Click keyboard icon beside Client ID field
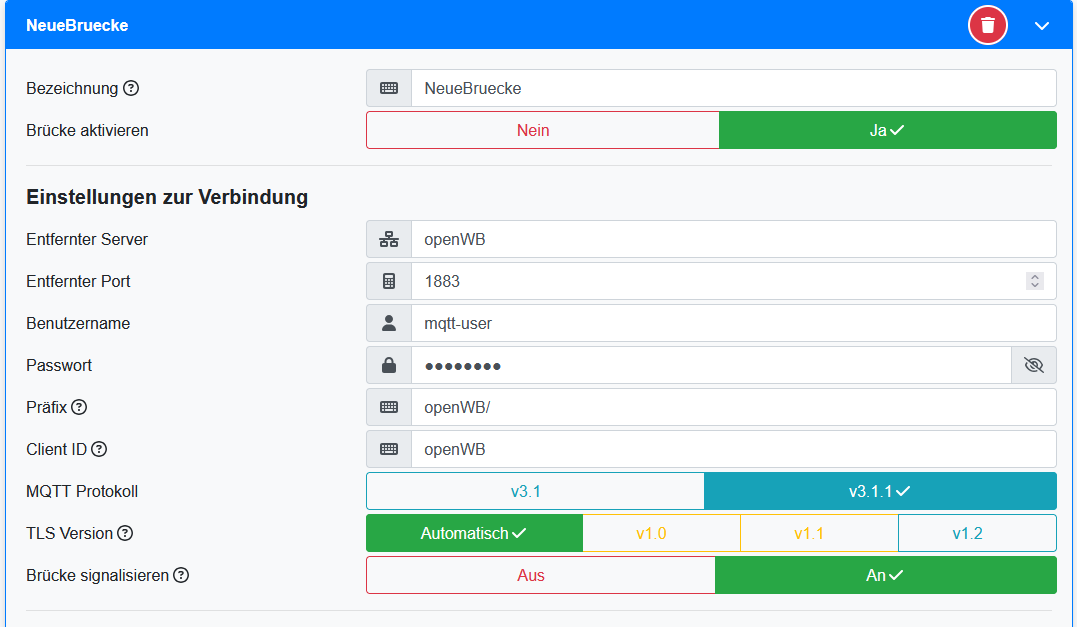Screen dimensions: 1077x627 coord(389,449)
